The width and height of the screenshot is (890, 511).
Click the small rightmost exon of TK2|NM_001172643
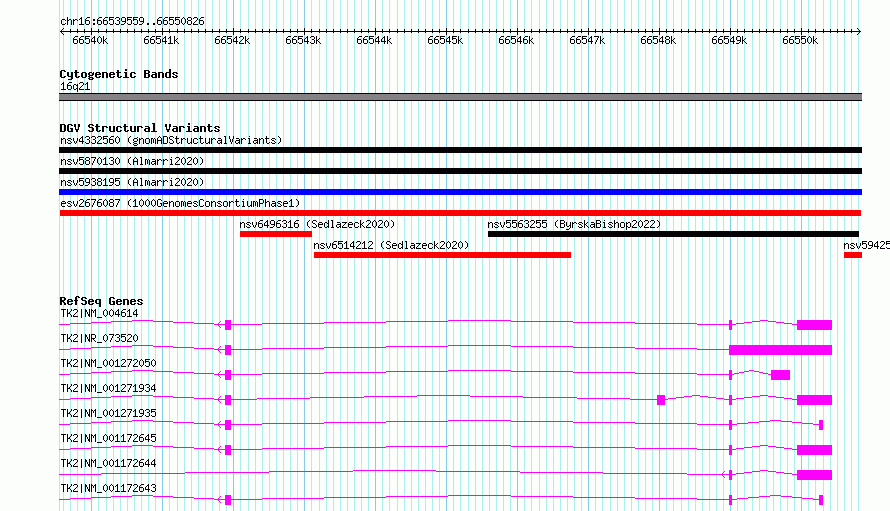coord(821,500)
